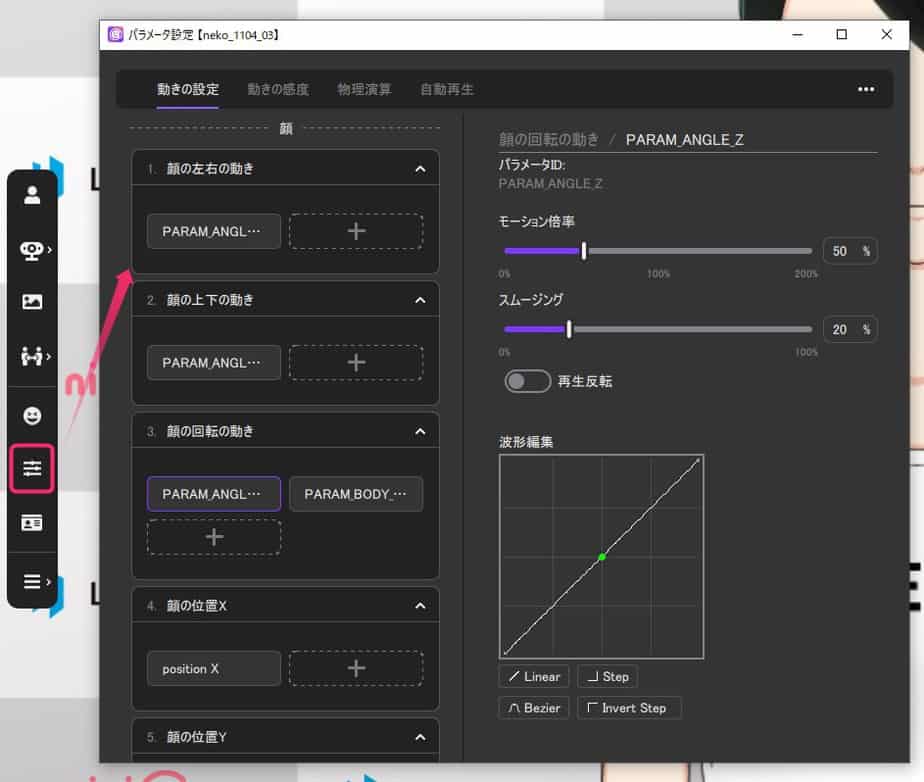Click the モーション倍率 percent value field
This screenshot has width=924, height=782.
850,251
